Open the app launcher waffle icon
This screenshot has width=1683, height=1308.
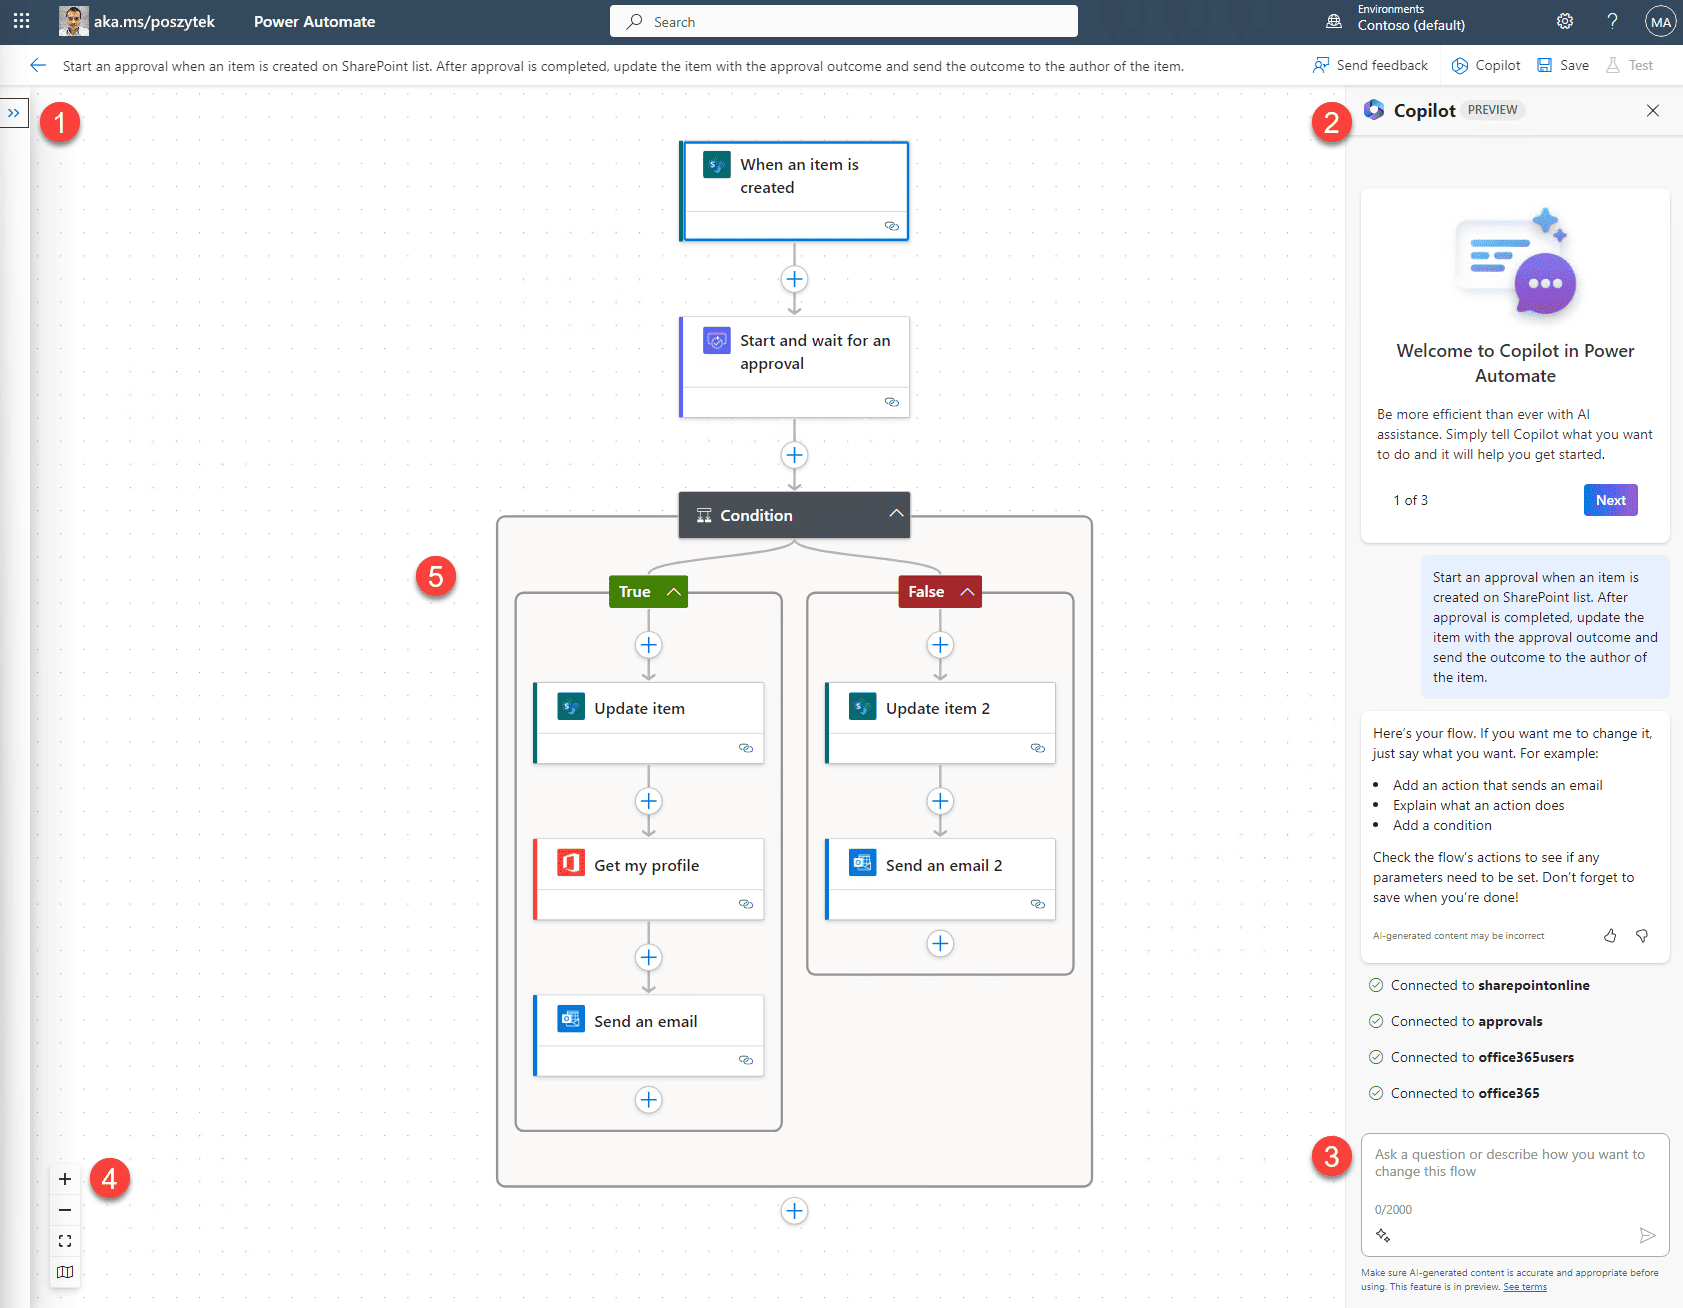(x=21, y=21)
